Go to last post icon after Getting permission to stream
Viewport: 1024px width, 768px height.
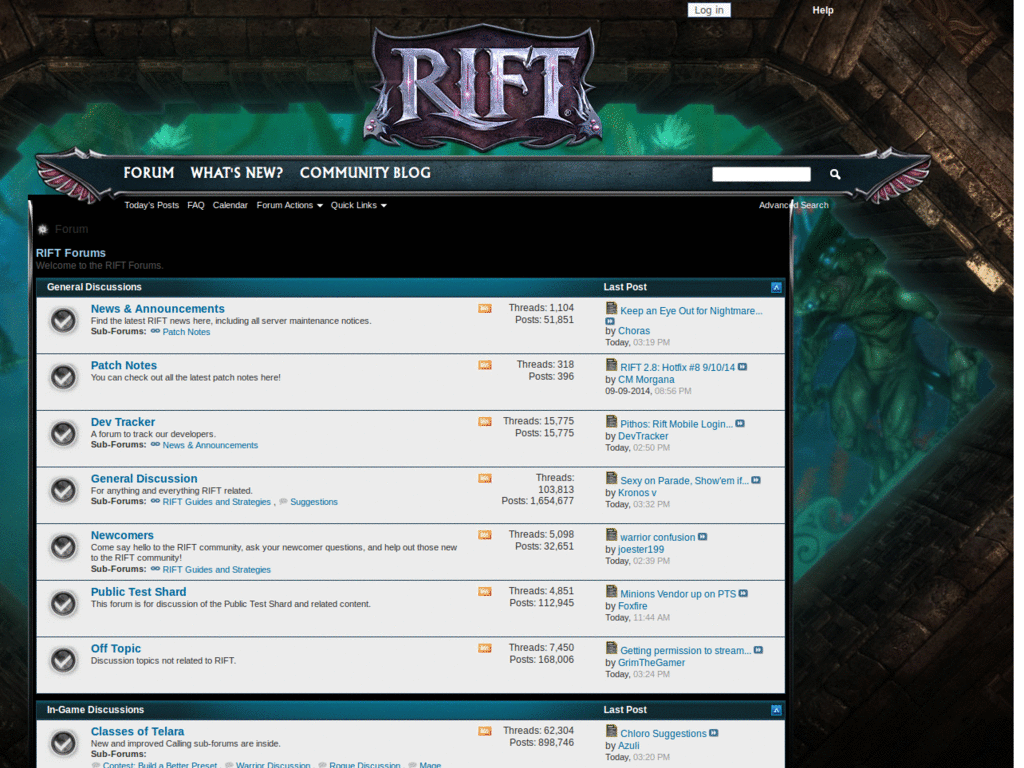(x=758, y=650)
